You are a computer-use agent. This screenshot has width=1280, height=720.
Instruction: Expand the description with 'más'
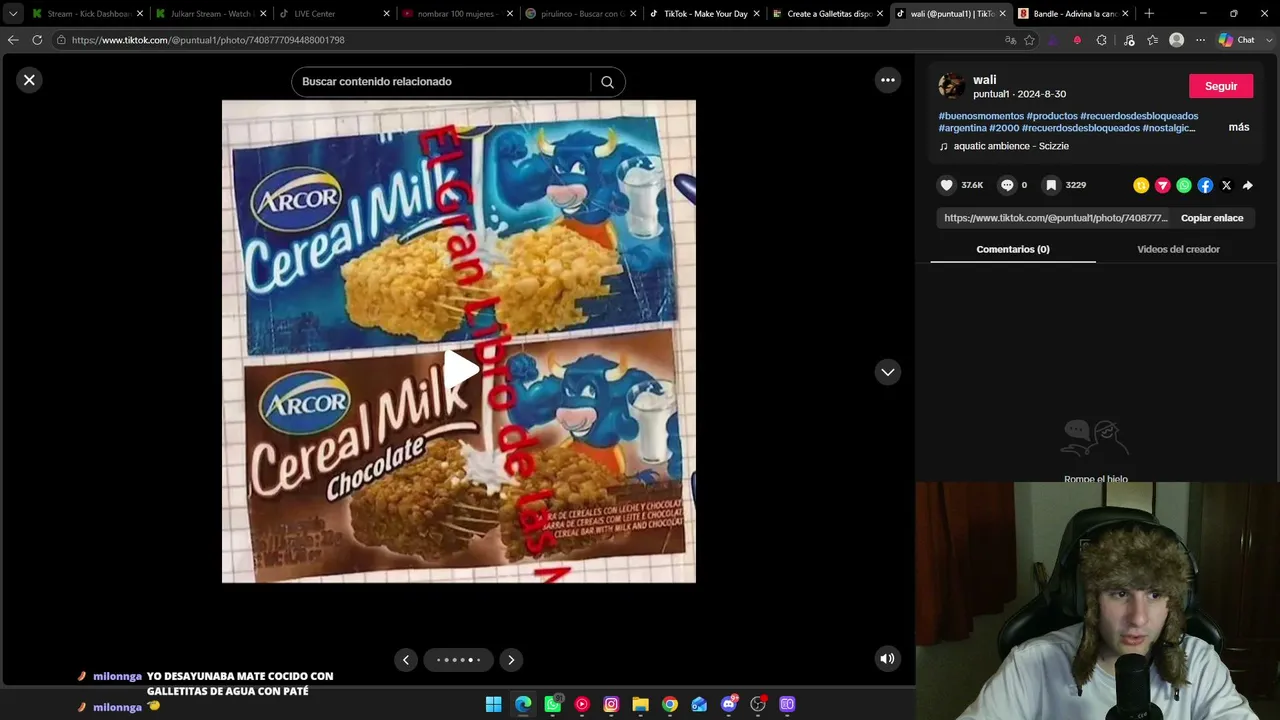click(1239, 128)
